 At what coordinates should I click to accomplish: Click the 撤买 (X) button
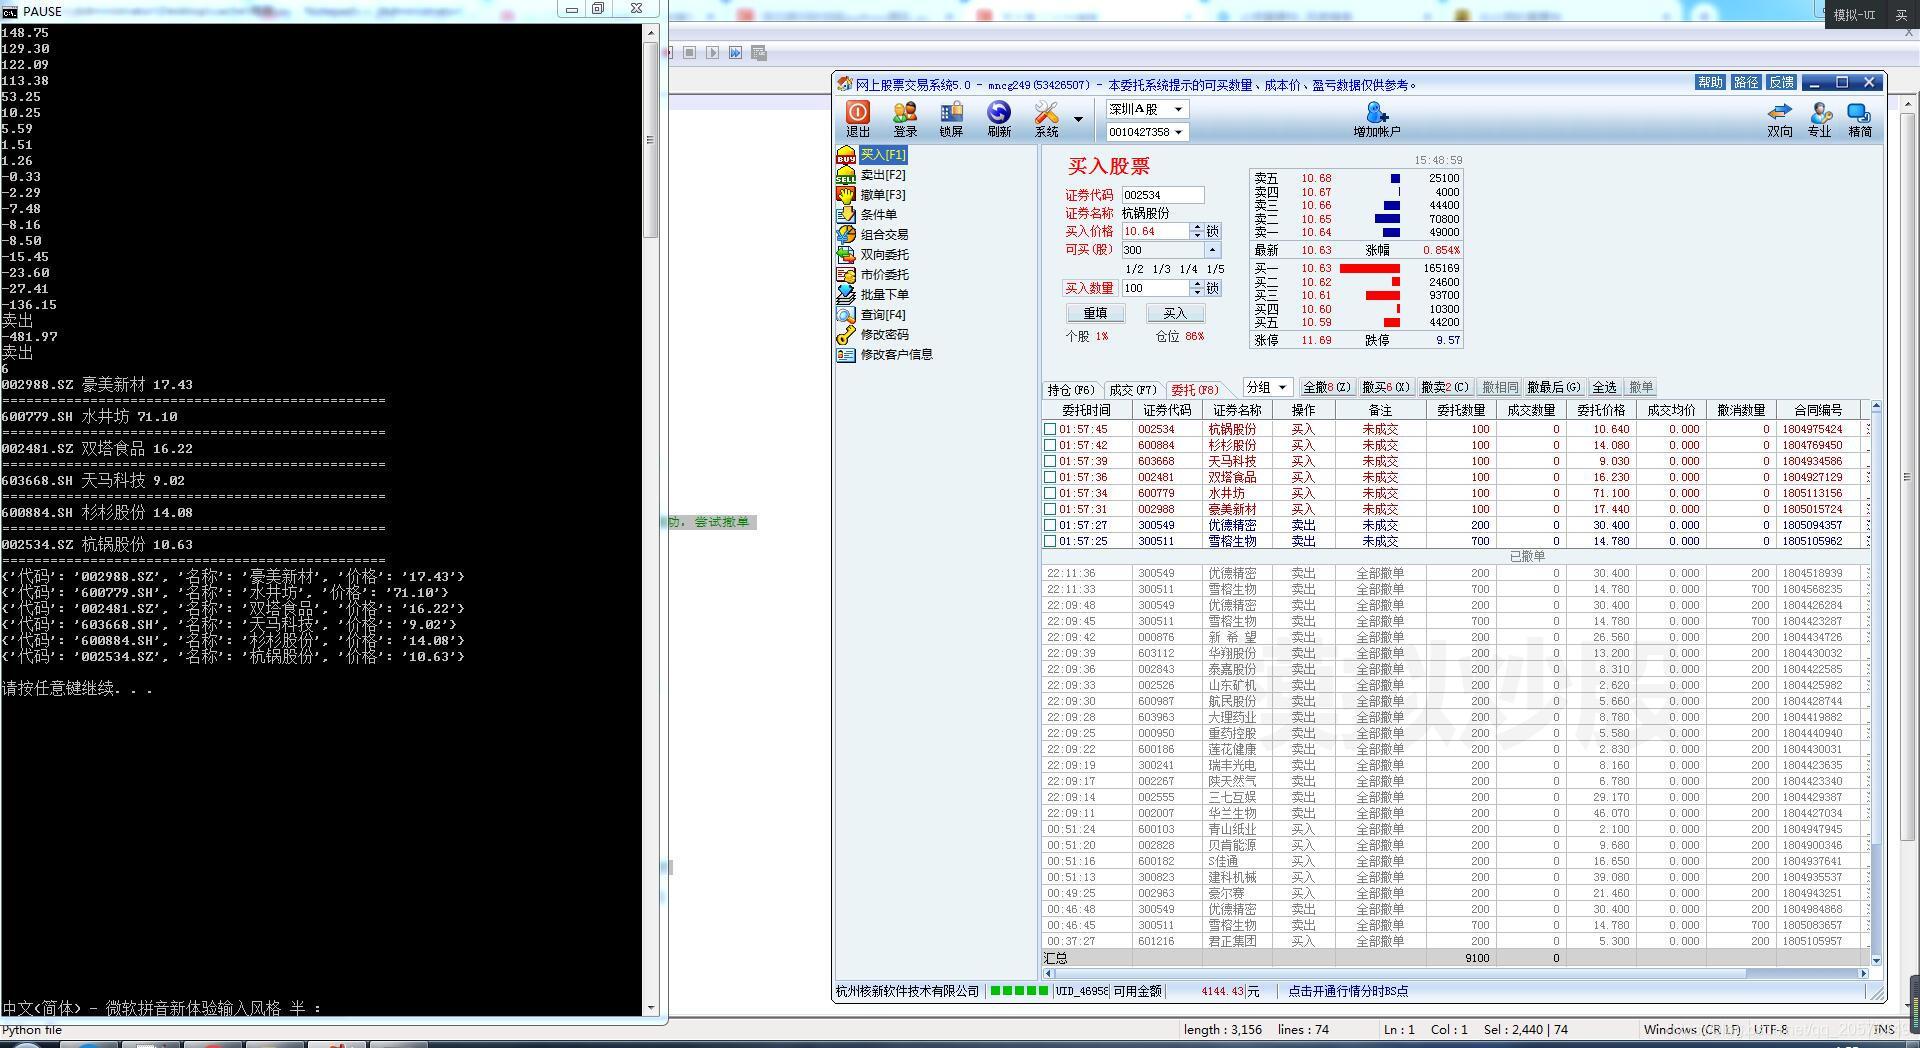(x=1386, y=387)
